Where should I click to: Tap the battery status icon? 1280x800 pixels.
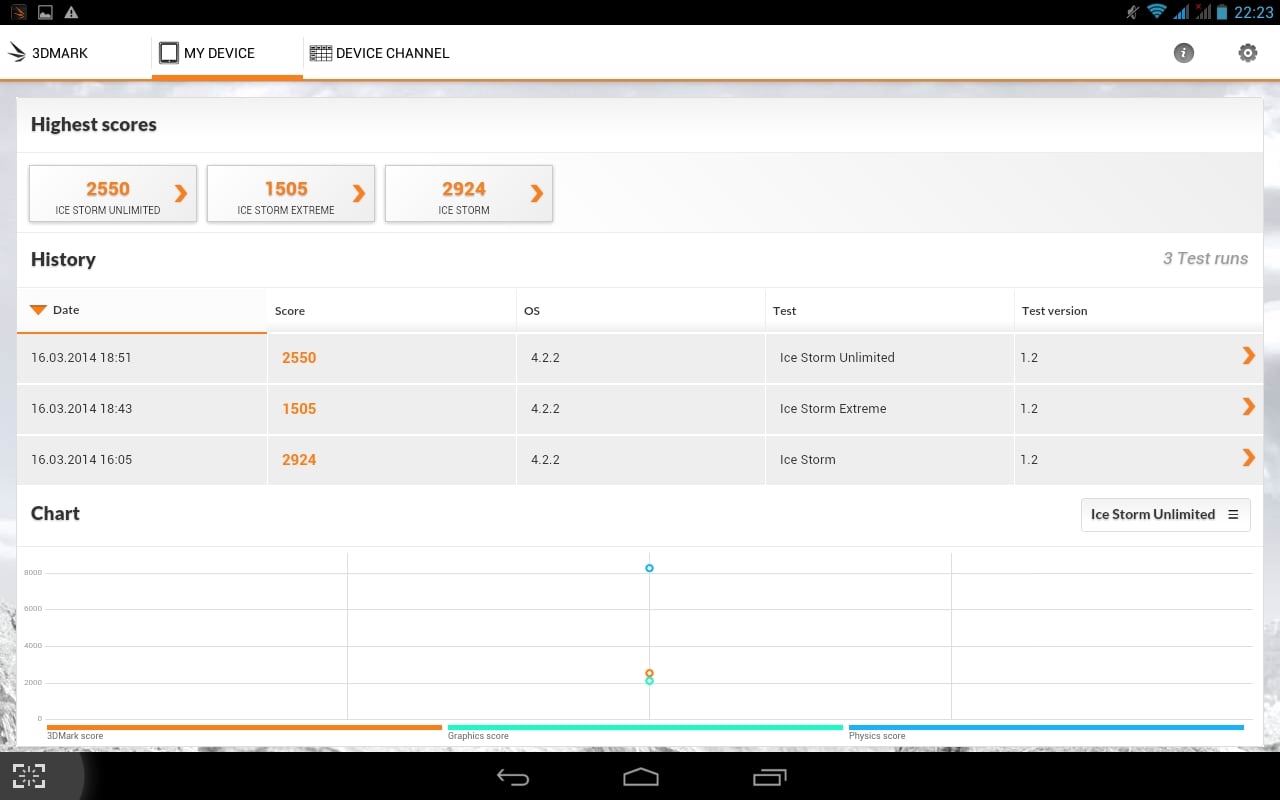[1222, 12]
